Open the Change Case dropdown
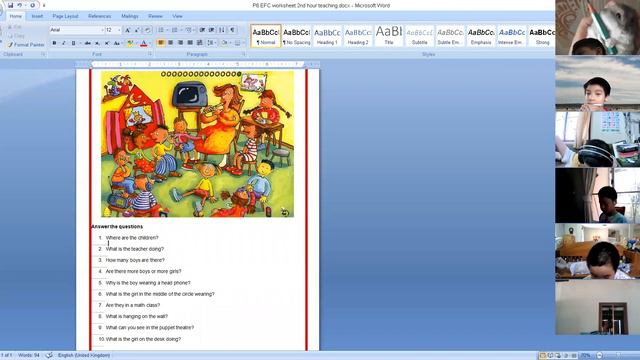The height and width of the screenshot is (360, 640). (117, 43)
